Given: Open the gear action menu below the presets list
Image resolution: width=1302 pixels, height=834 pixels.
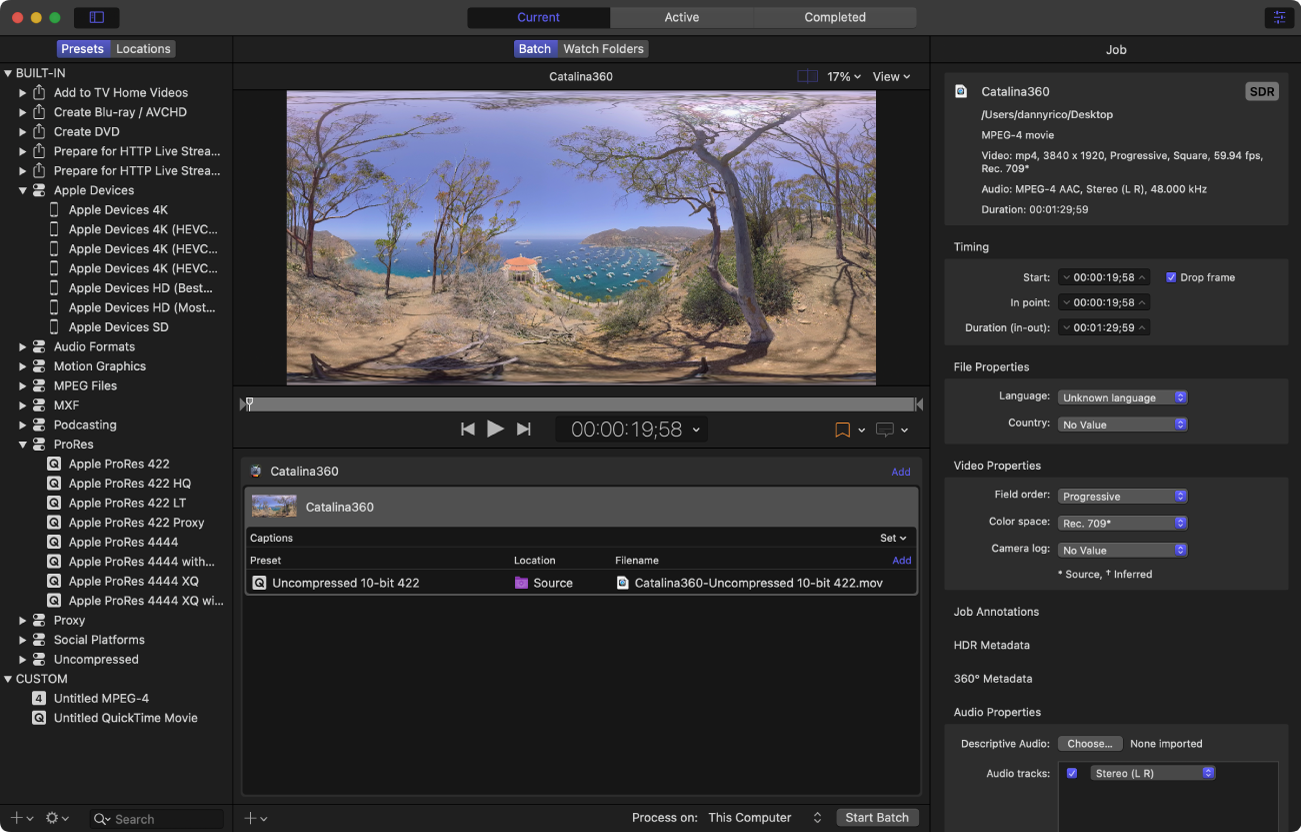Looking at the screenshot, I should [x=57, y=818].
